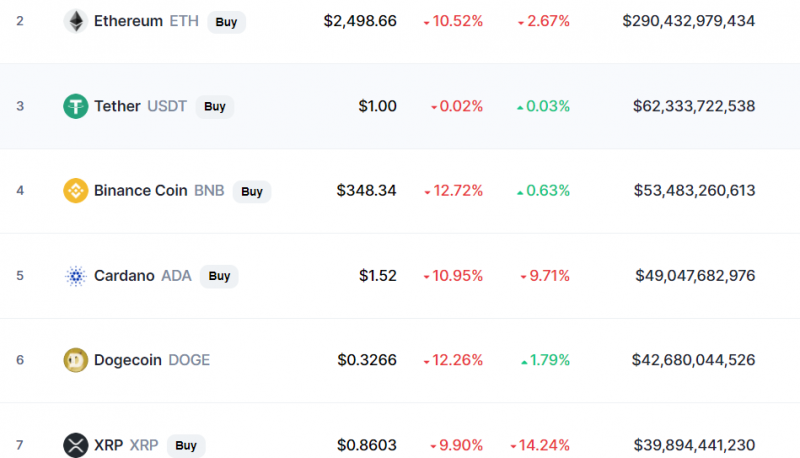Screen dimensions: 800x458
Task: Open the Cardano name link
Action: coord(124,276)
